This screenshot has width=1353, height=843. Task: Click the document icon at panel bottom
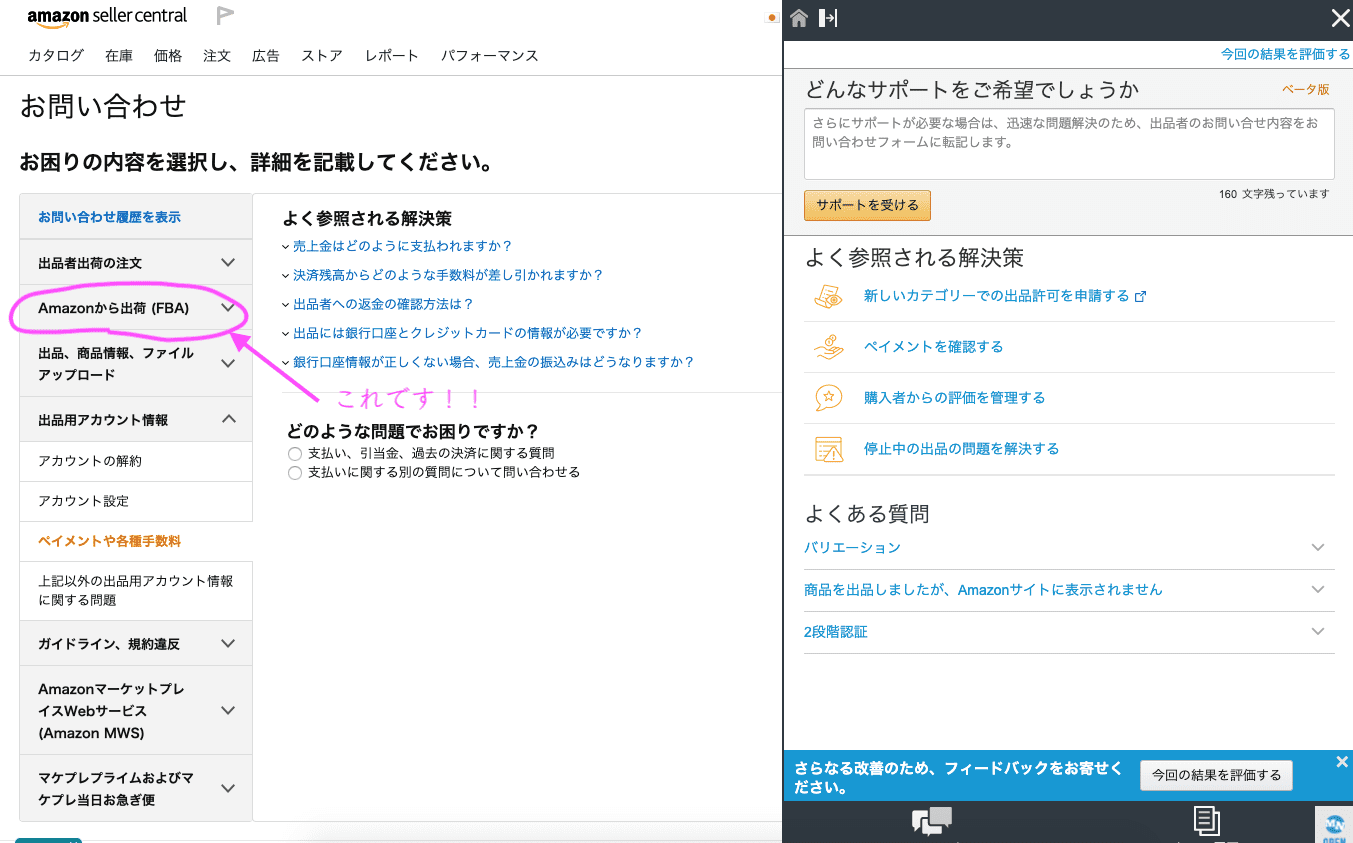[x=1207, y=822]
